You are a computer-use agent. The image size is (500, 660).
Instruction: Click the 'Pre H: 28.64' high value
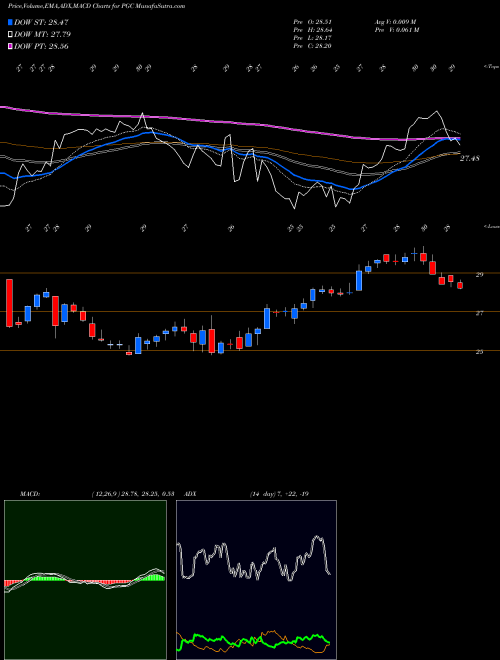click(312, 30)
